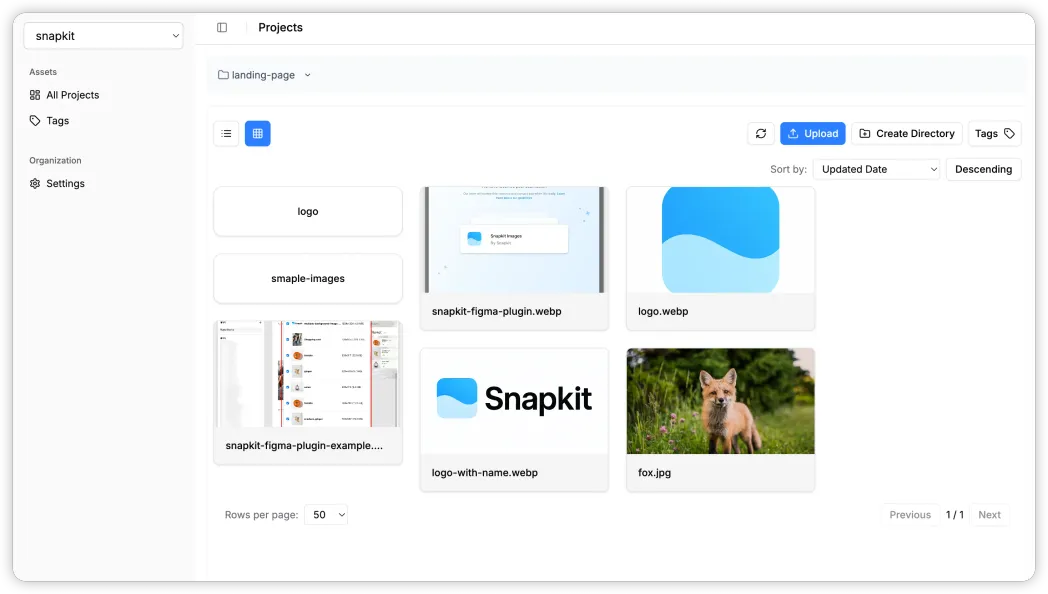1048x594 pixels.
Task: Open the logo directory card
Action: (x=308, y=211)
